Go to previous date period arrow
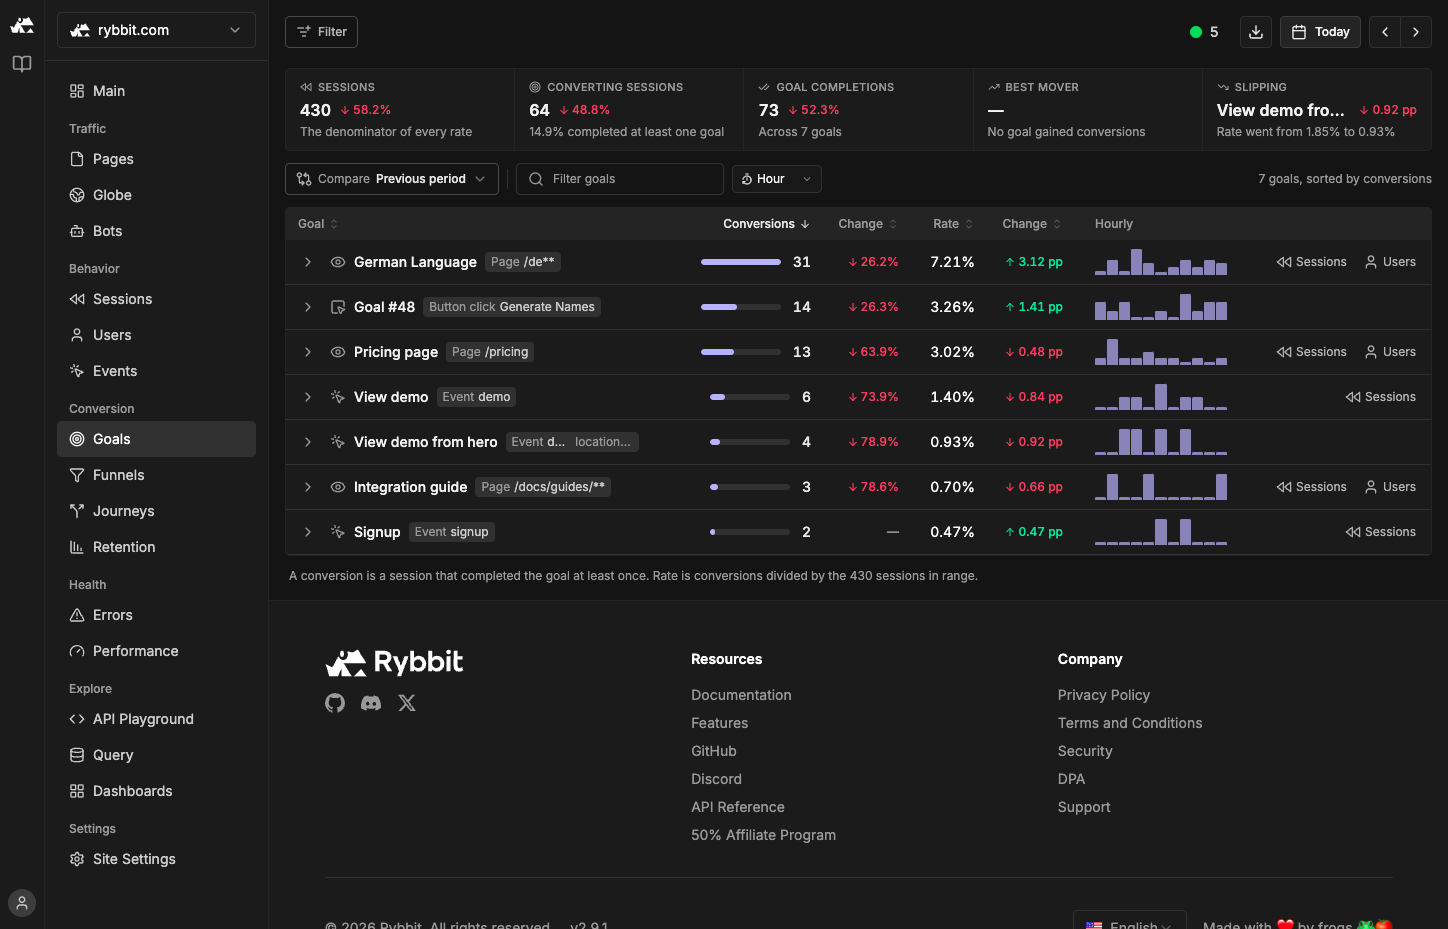The image size is (1448, 929). tap(1385, 32)
